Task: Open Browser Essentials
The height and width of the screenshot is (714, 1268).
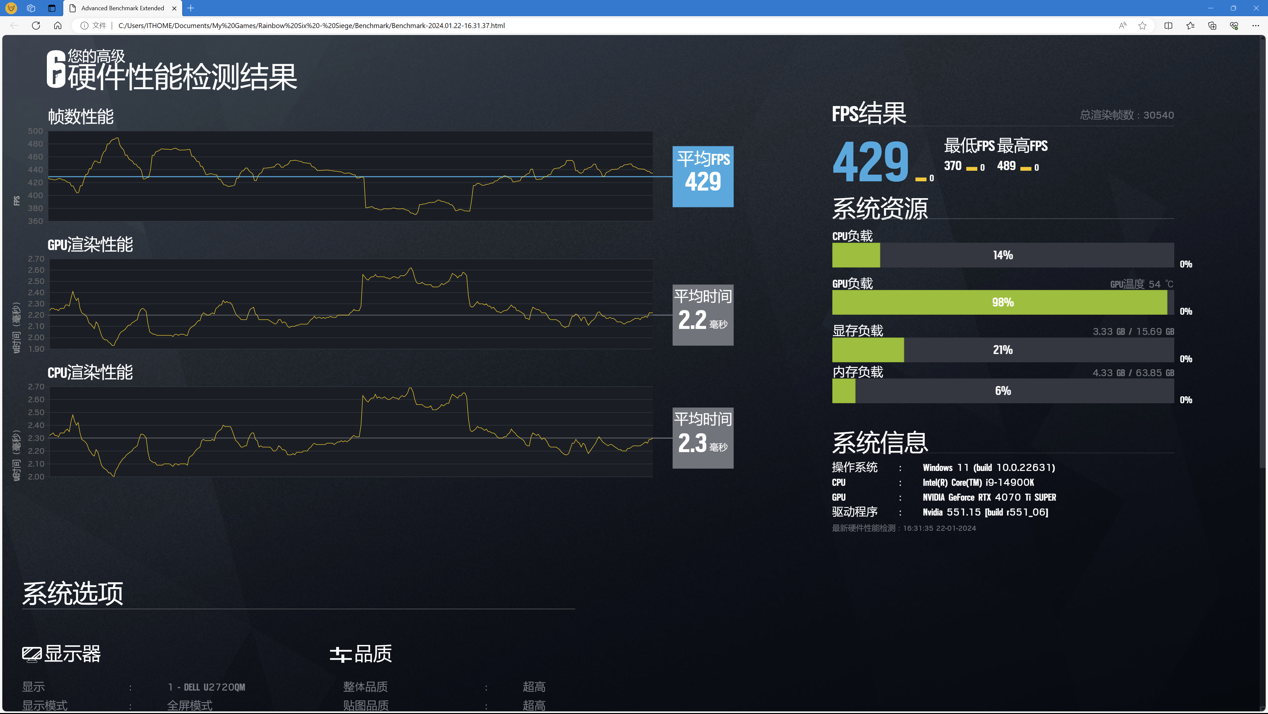Action: click(x=1234, y=25)
